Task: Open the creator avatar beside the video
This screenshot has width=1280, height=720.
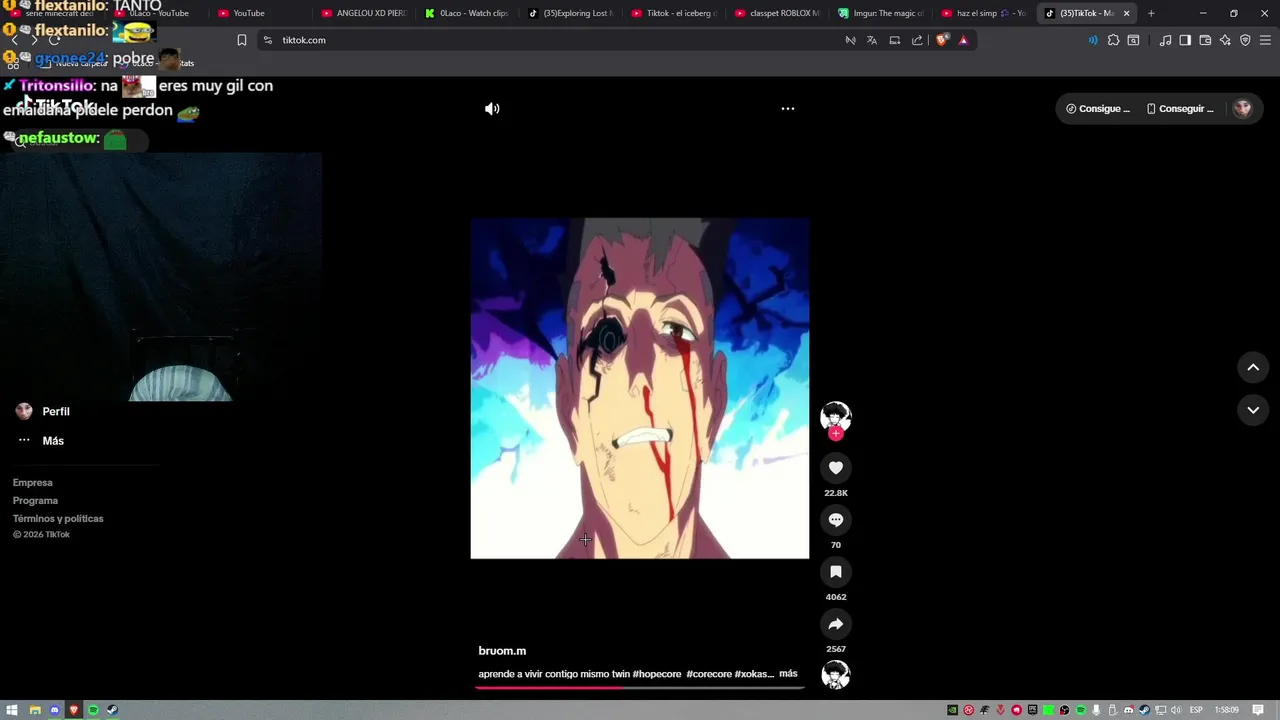Action: (x=836, y=415)
